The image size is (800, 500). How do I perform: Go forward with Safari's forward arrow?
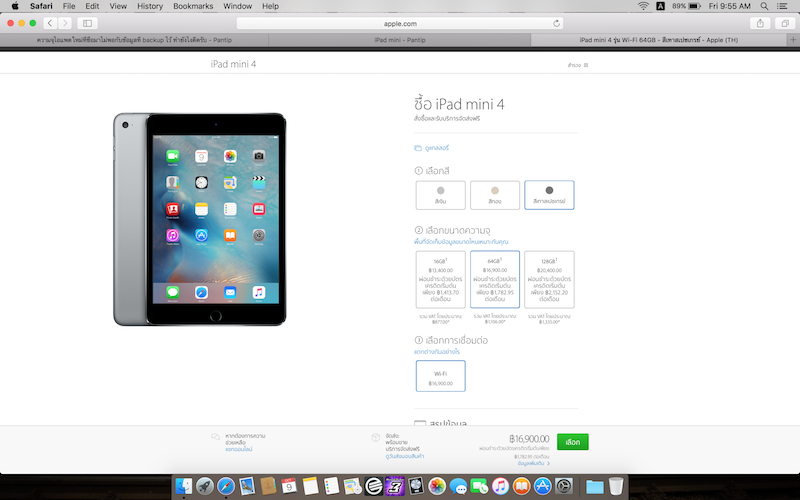65,23
